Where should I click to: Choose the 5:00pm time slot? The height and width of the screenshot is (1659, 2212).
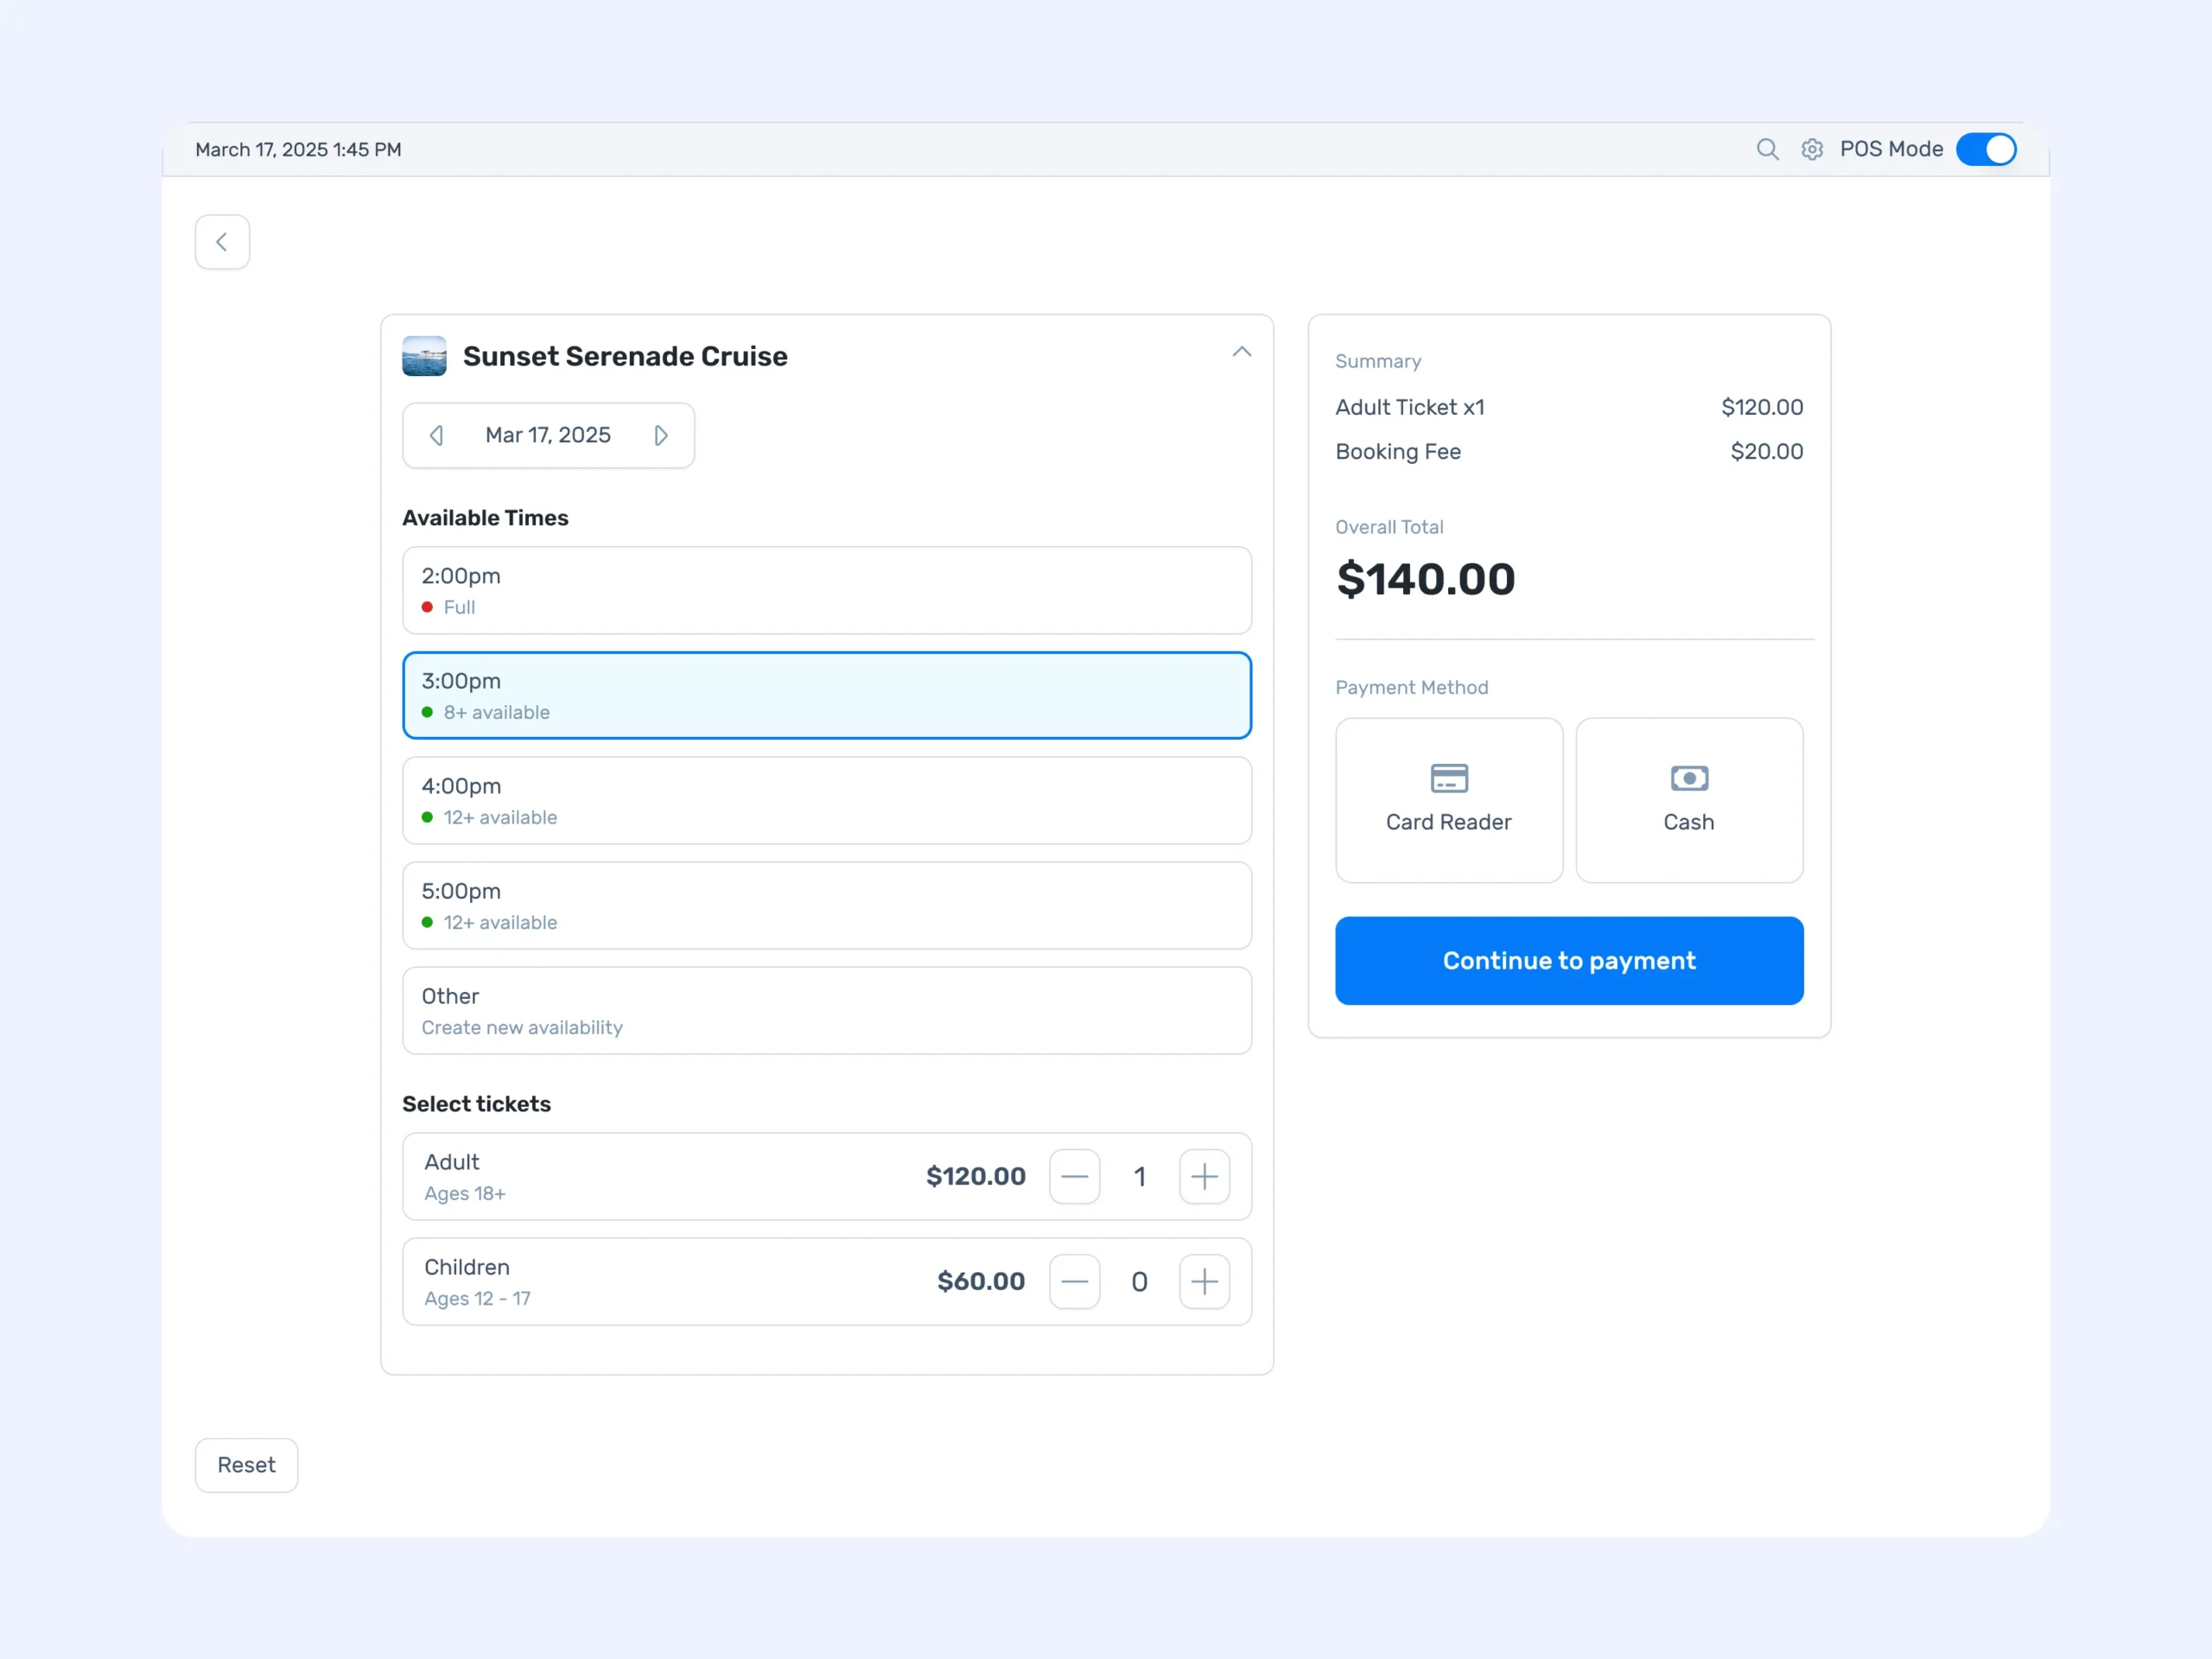pos(827,905)
